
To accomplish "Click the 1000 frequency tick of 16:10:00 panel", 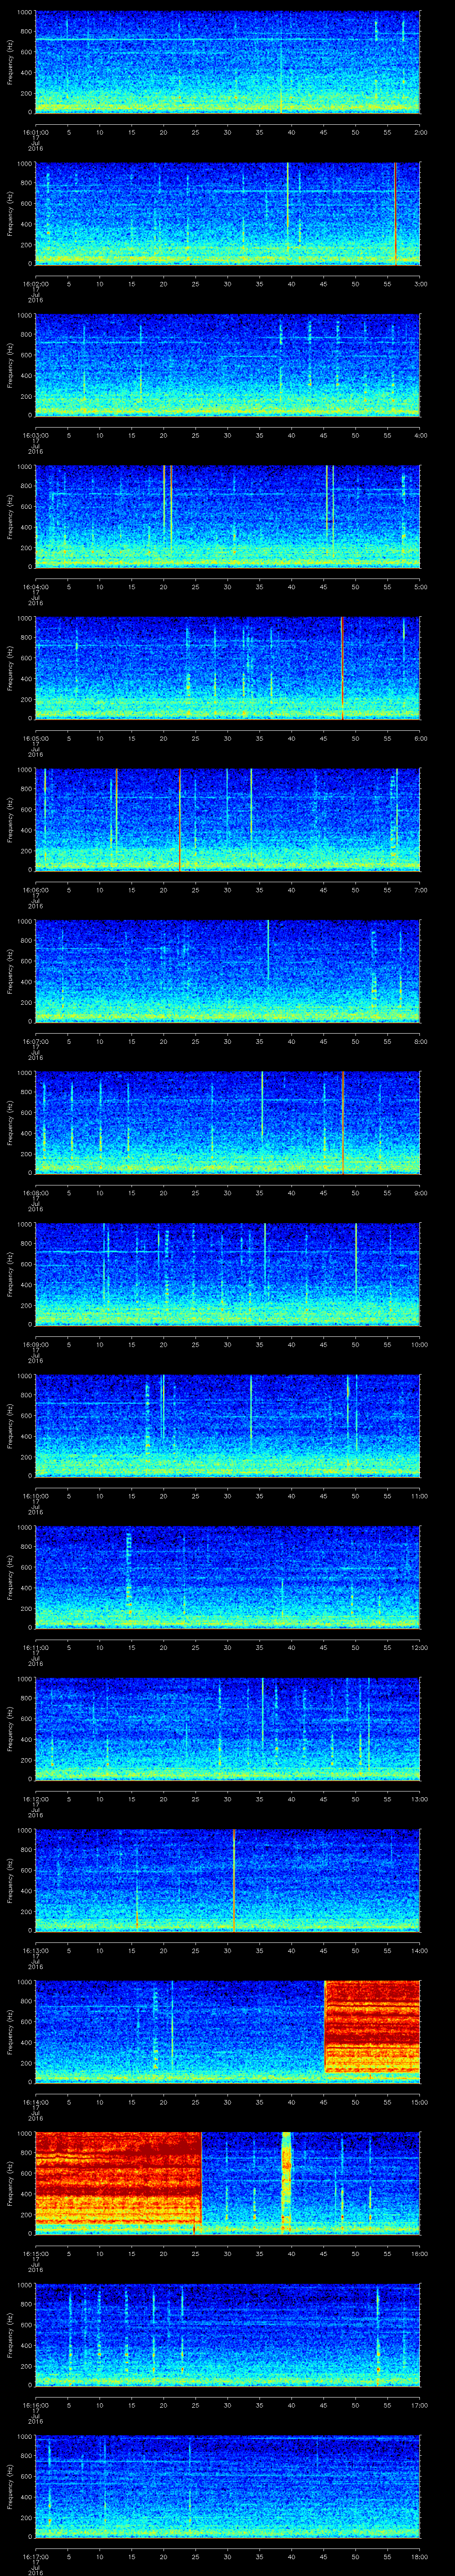I will (x=25, y=1377).
